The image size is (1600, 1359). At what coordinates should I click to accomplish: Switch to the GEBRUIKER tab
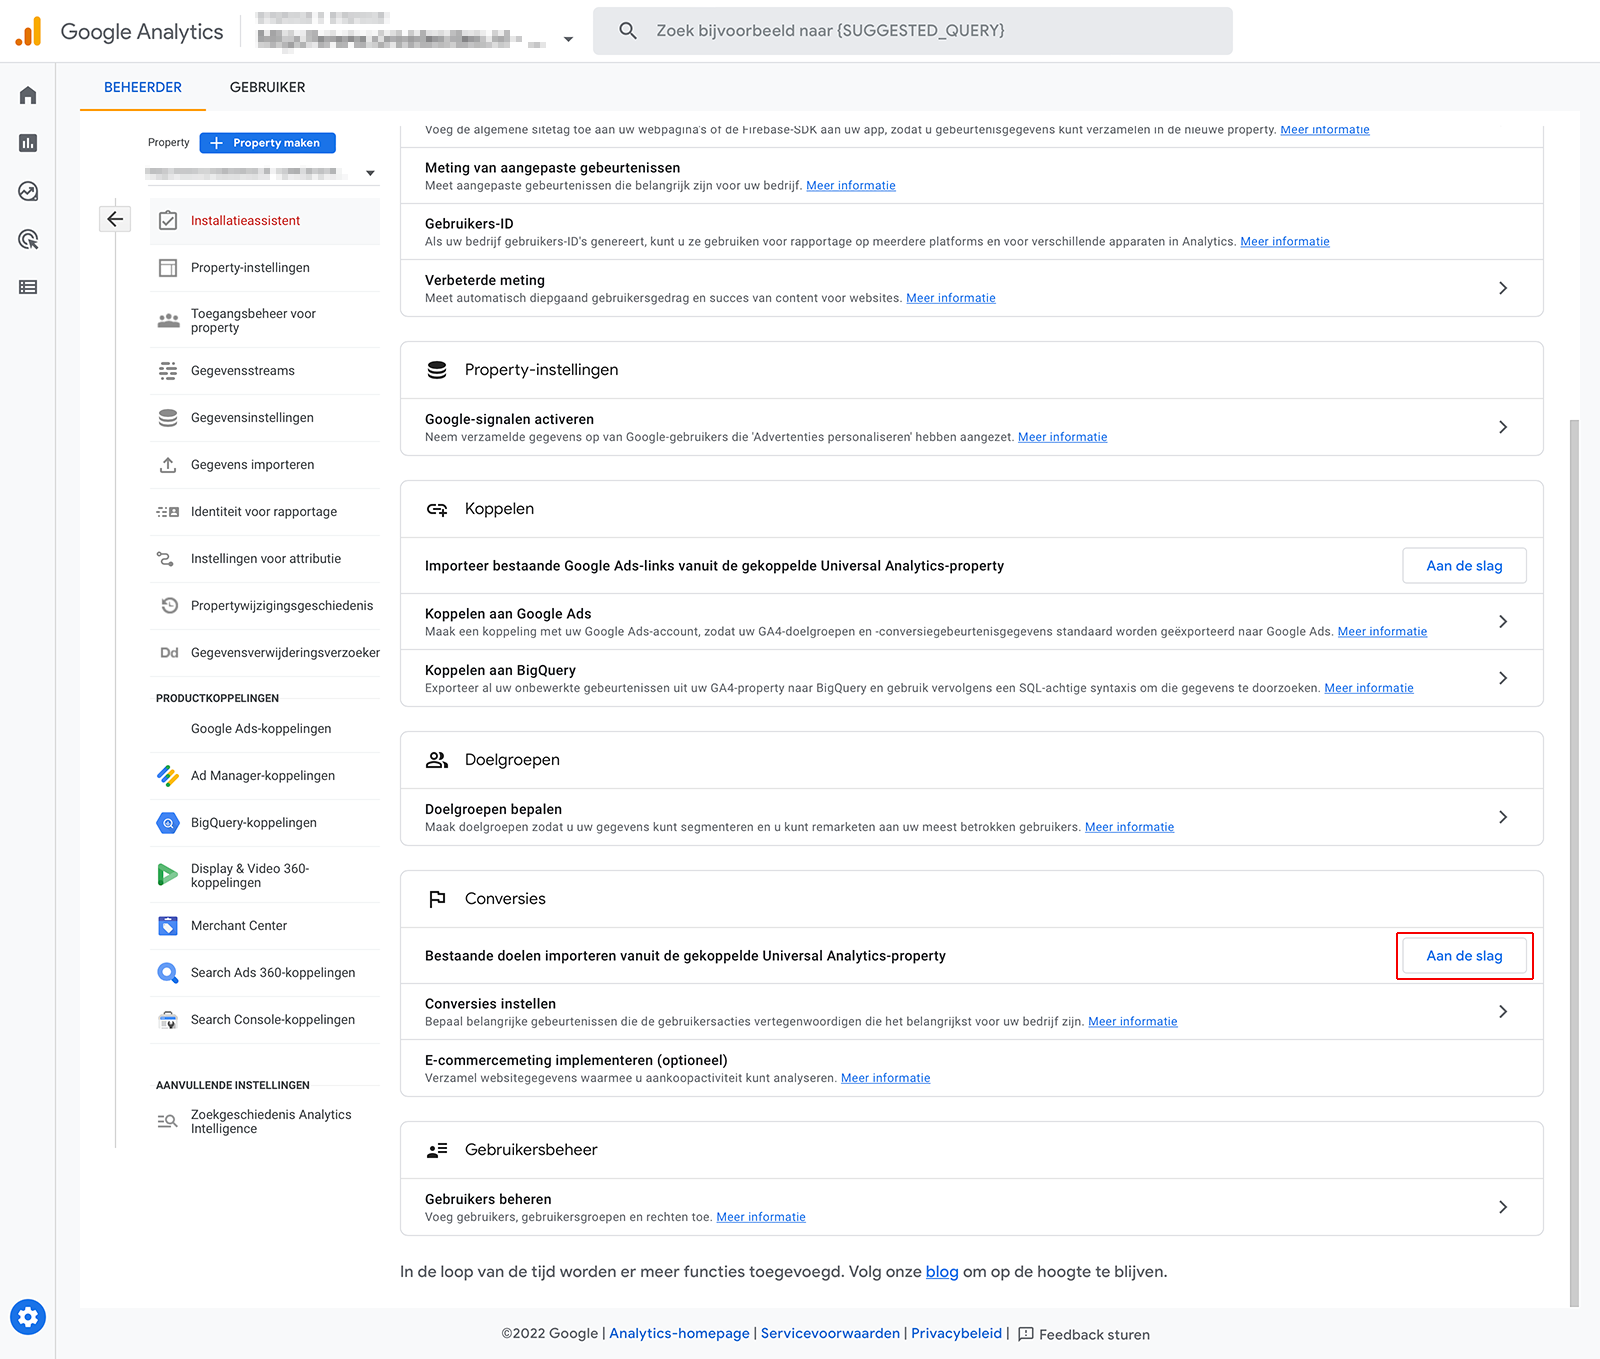(268, 87)
